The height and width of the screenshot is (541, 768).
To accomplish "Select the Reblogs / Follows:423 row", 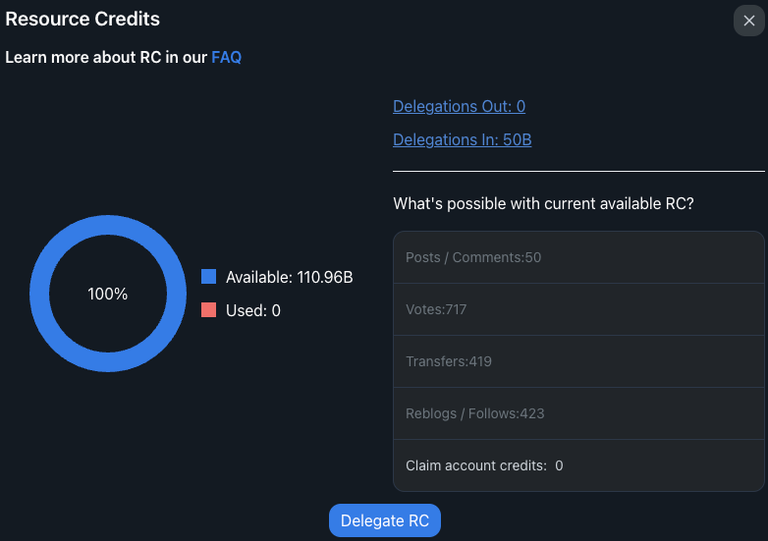I will click(578, 413).
